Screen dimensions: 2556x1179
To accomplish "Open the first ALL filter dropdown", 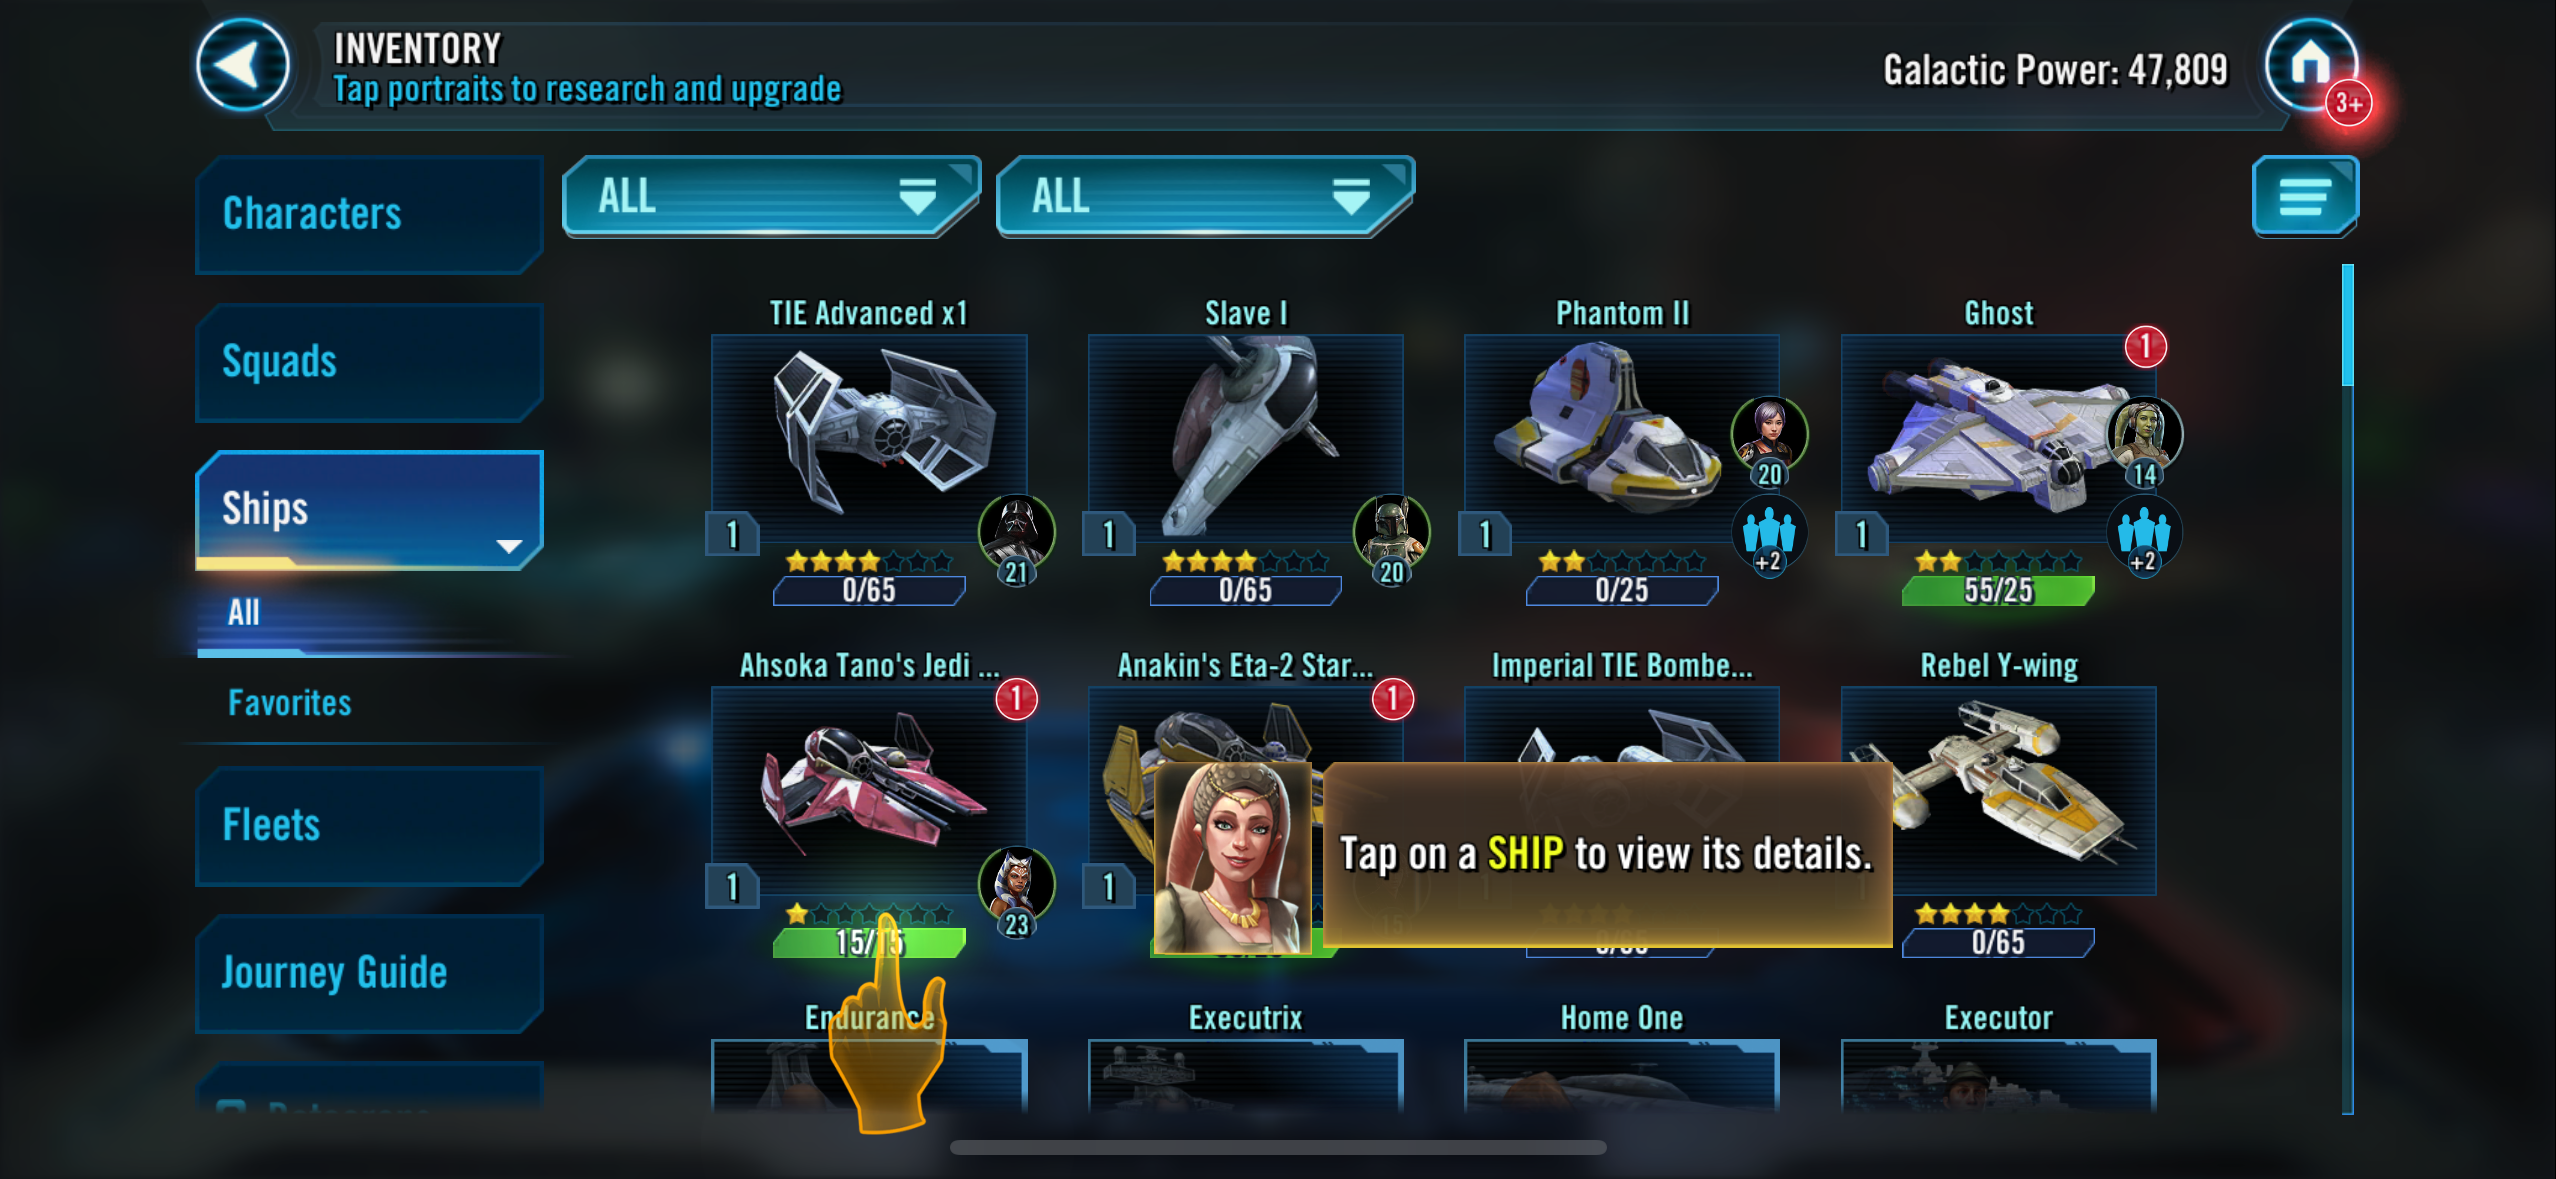I will (770, 196).
